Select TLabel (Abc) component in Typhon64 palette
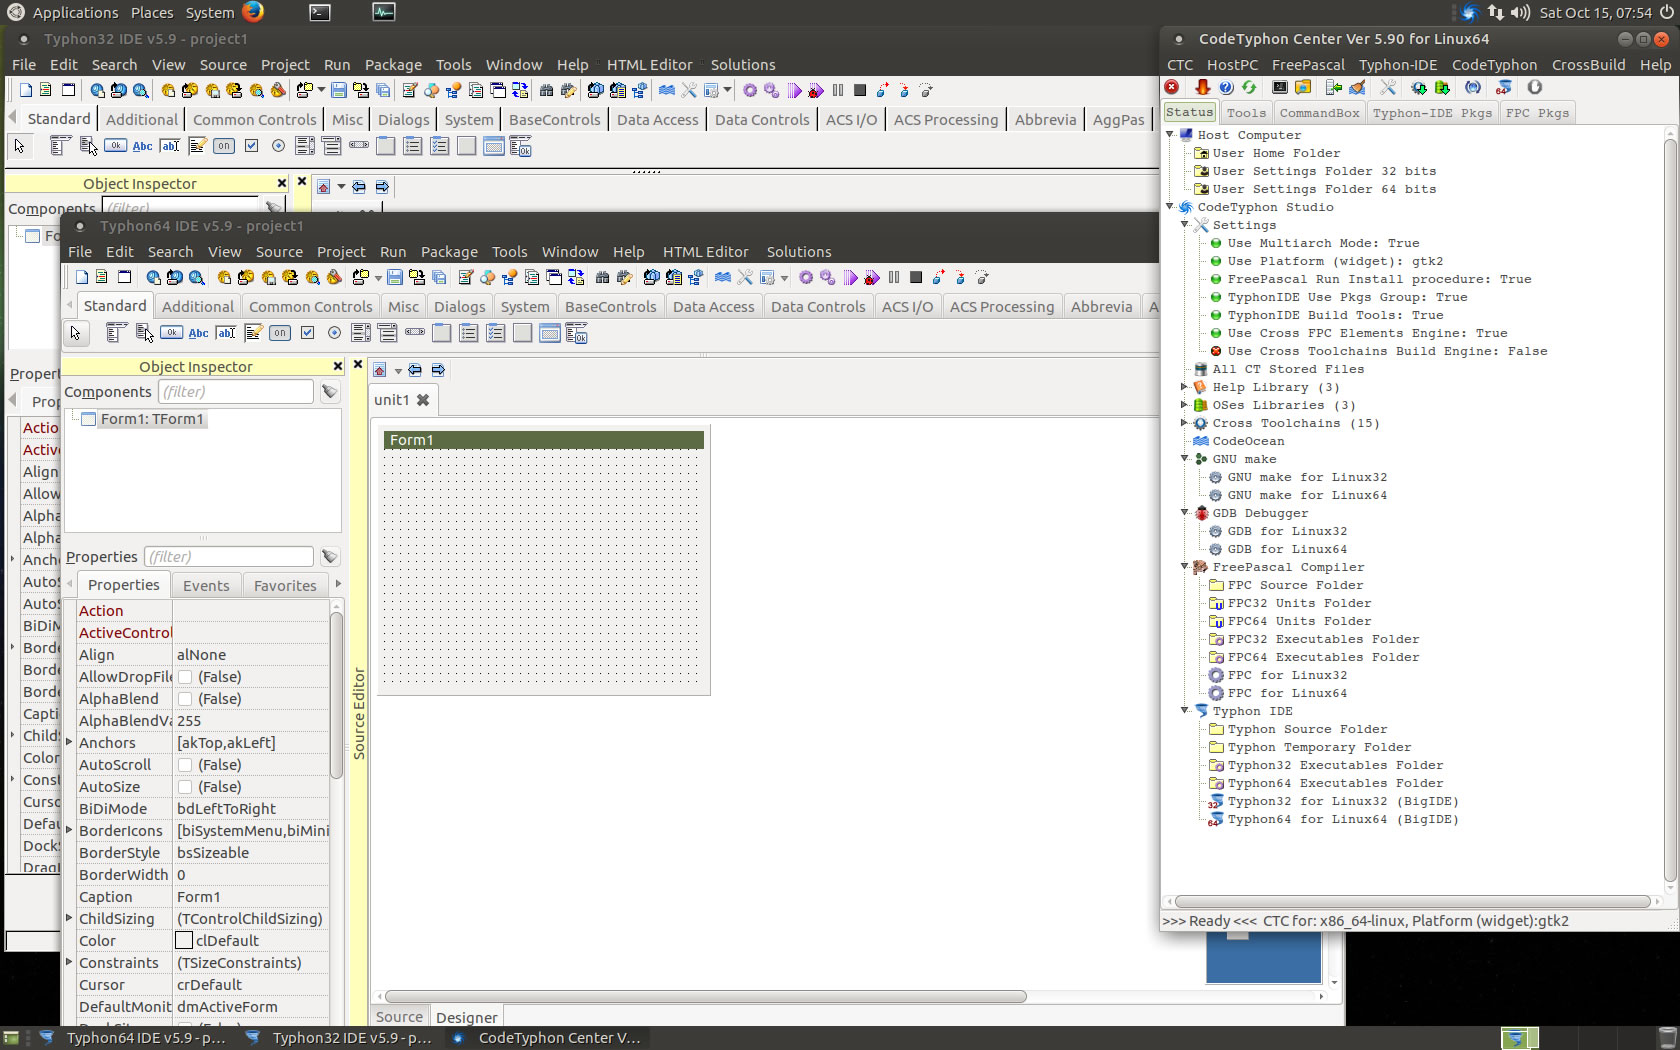The height and width of the screenshot is (1050, 1680). (198, 333)
